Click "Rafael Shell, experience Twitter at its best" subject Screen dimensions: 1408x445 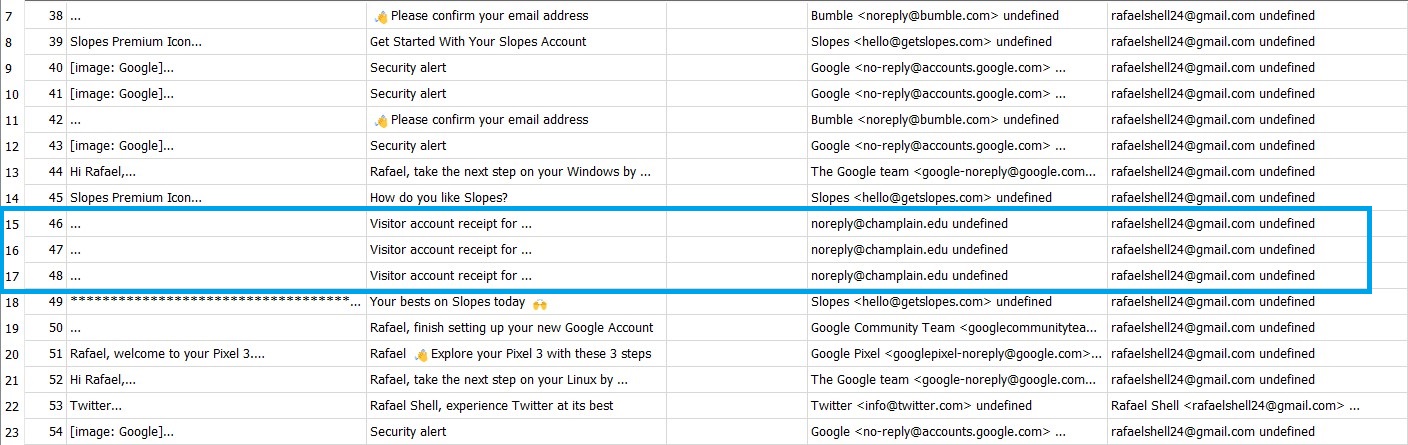pyautogui.click(x=491, y=406)
